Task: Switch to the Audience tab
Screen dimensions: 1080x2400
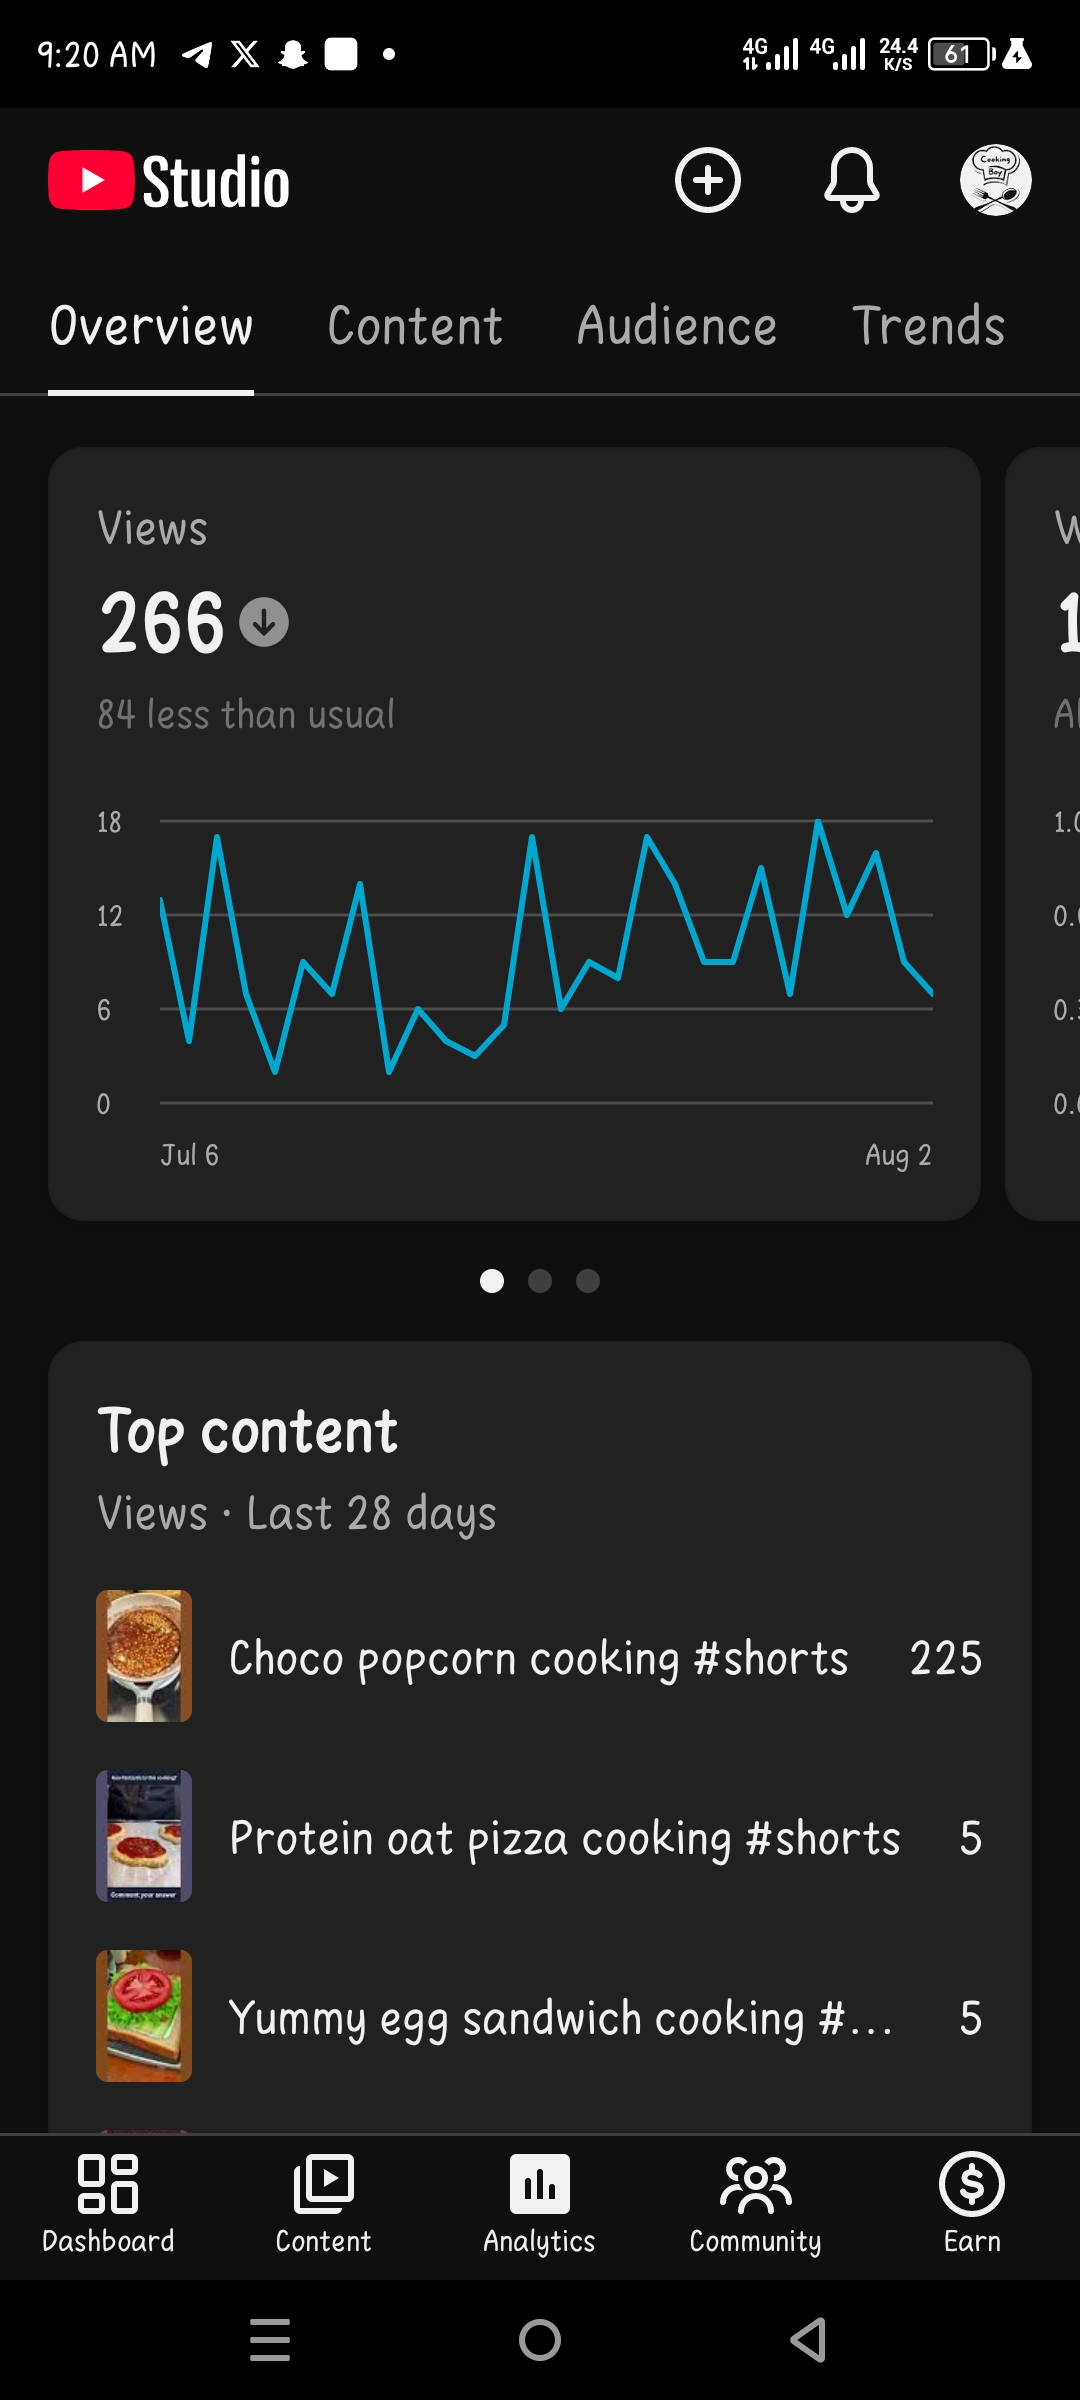Action: click(677, 327)
